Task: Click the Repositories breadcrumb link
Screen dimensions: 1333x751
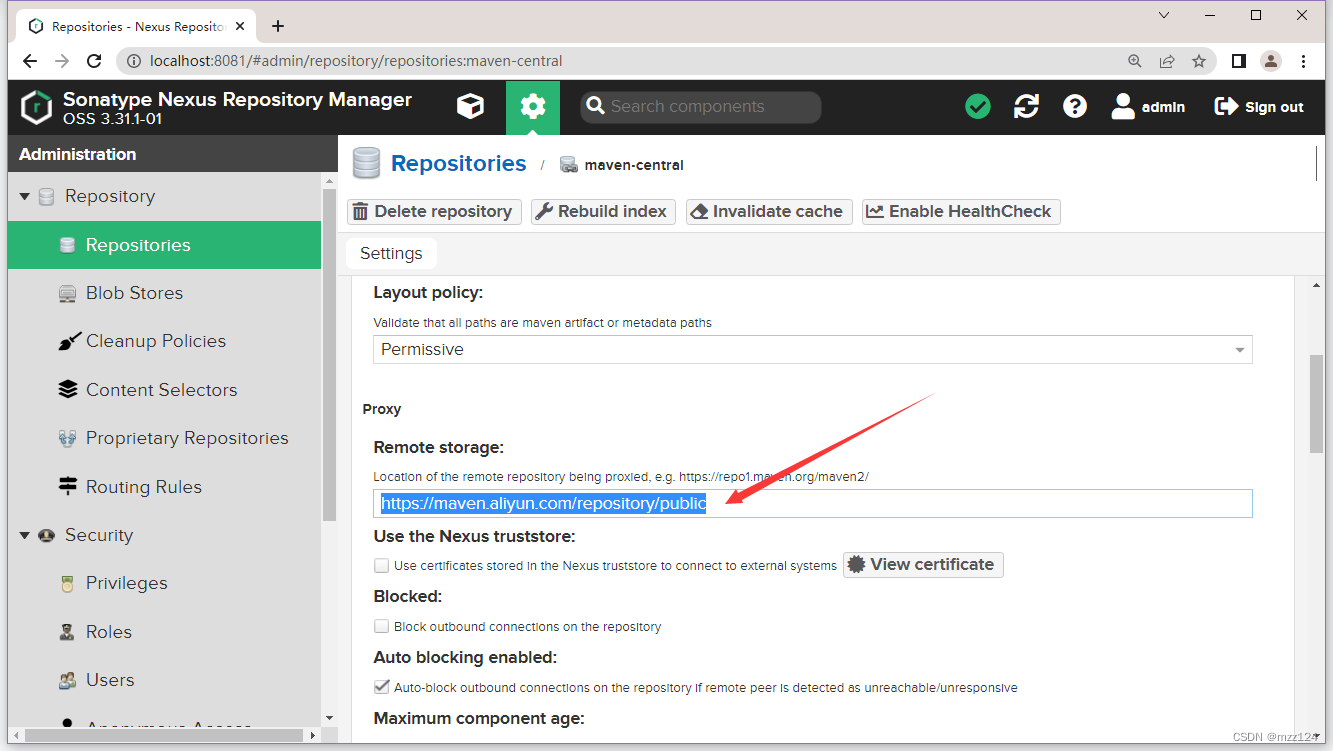Action: (458, 164)
